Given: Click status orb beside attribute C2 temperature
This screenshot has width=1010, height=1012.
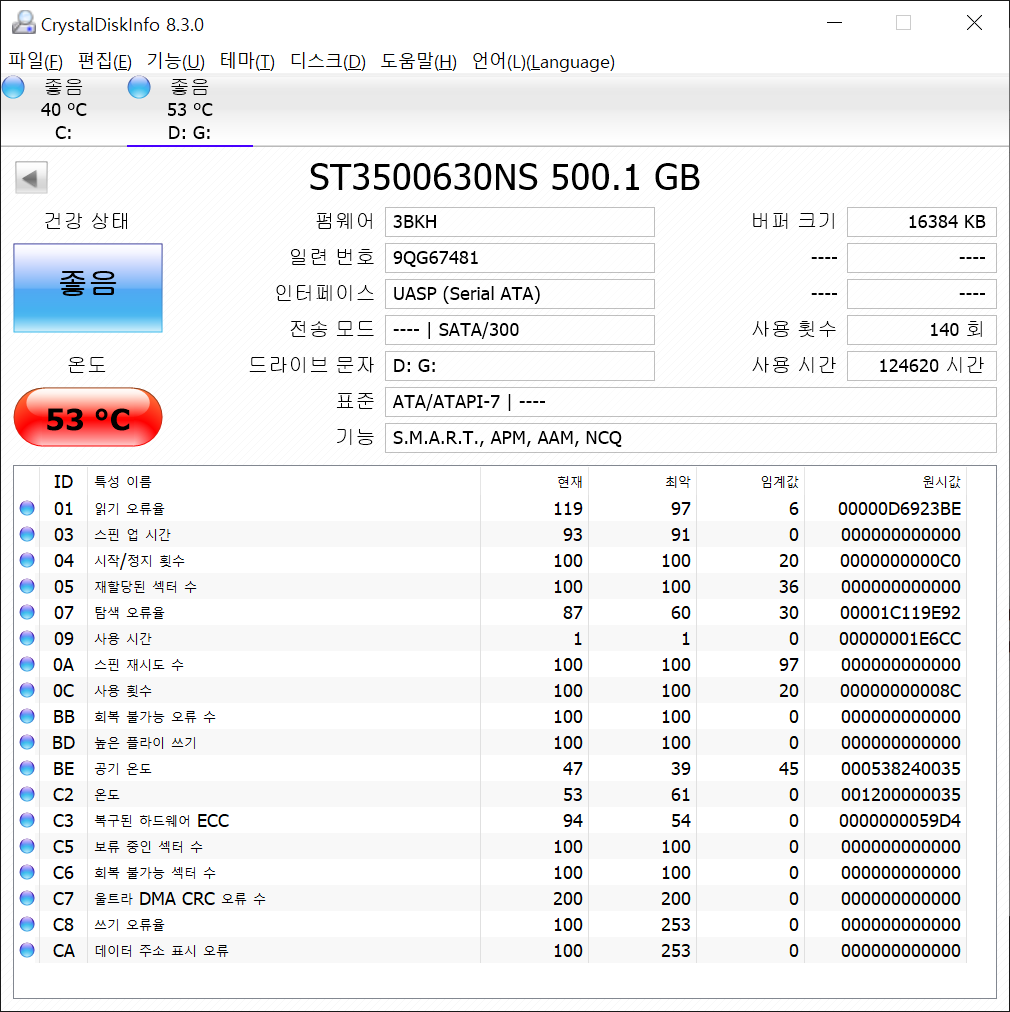Looking at the screenshot, I should coord(27,795).
